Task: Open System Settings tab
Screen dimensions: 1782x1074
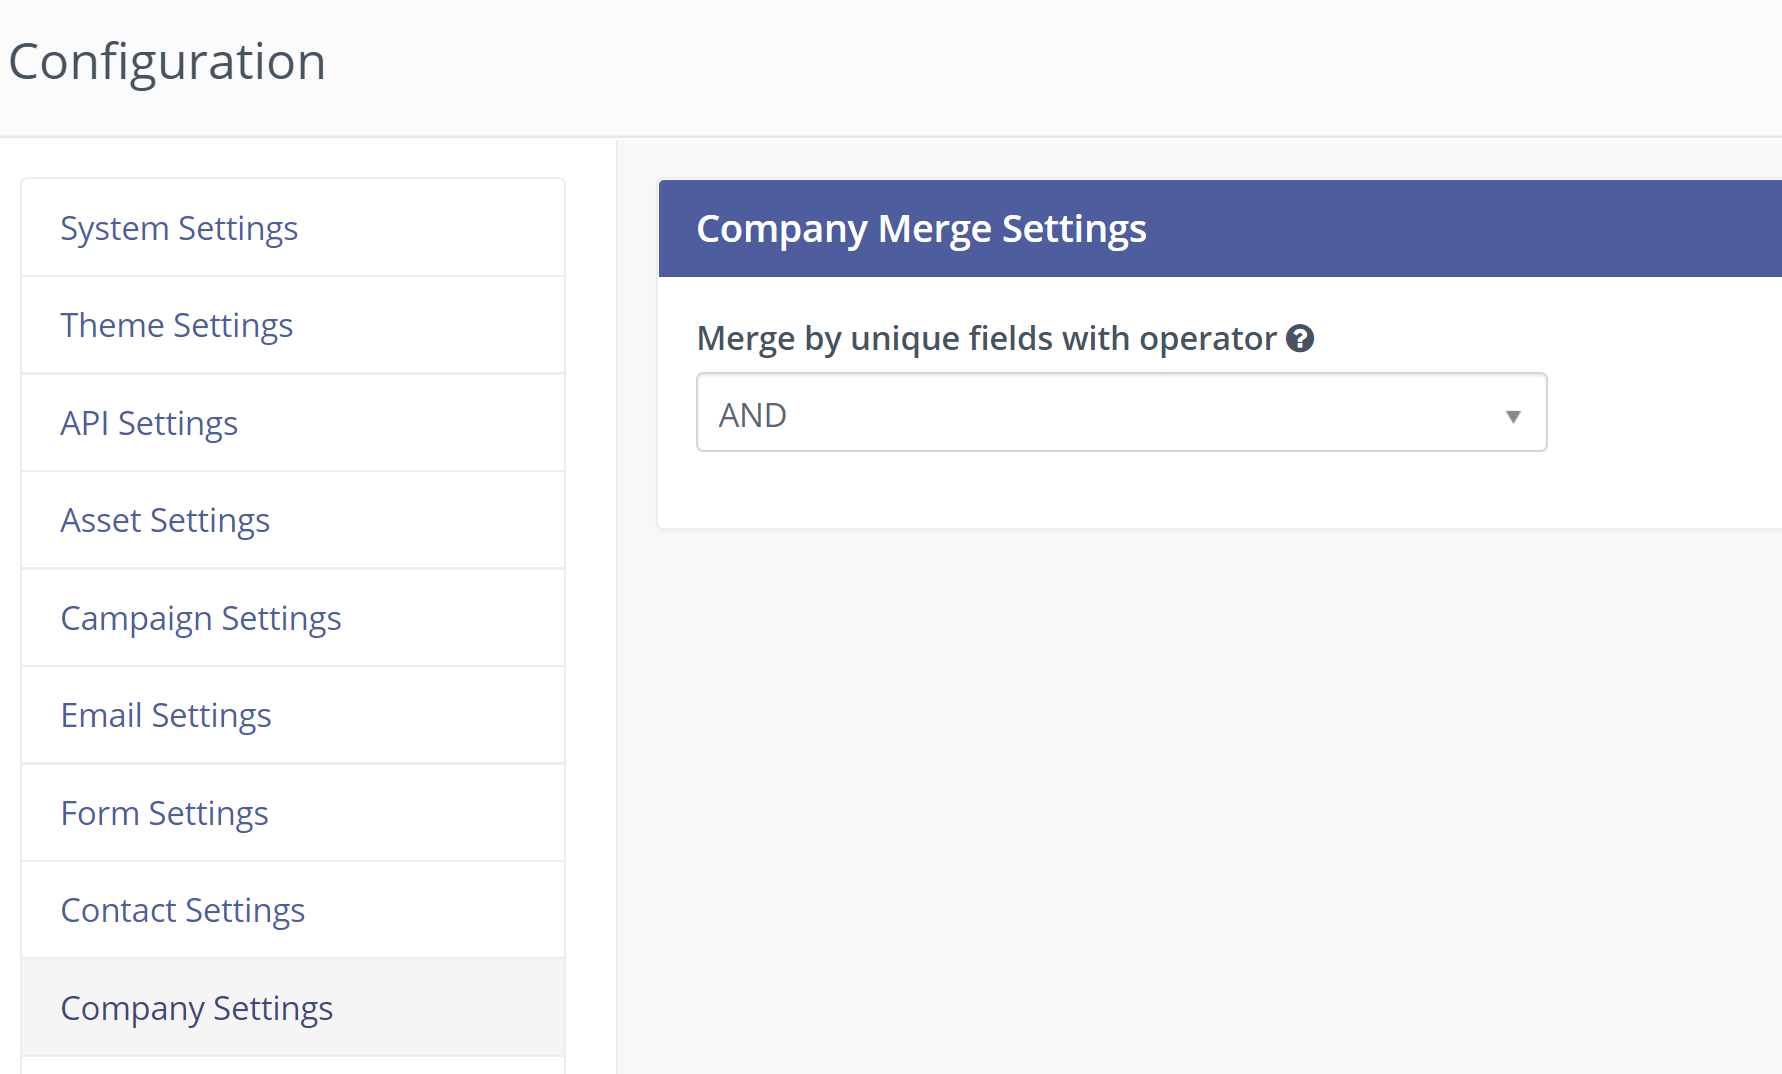Action: (179, 228)
